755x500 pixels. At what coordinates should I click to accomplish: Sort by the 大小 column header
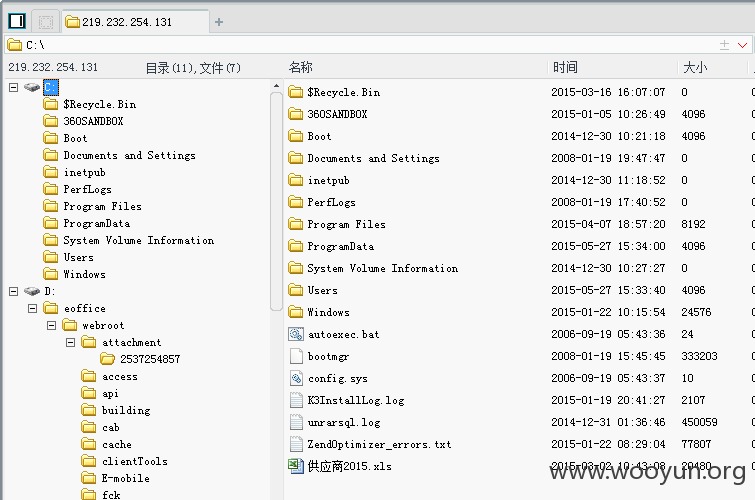(695, 67)
